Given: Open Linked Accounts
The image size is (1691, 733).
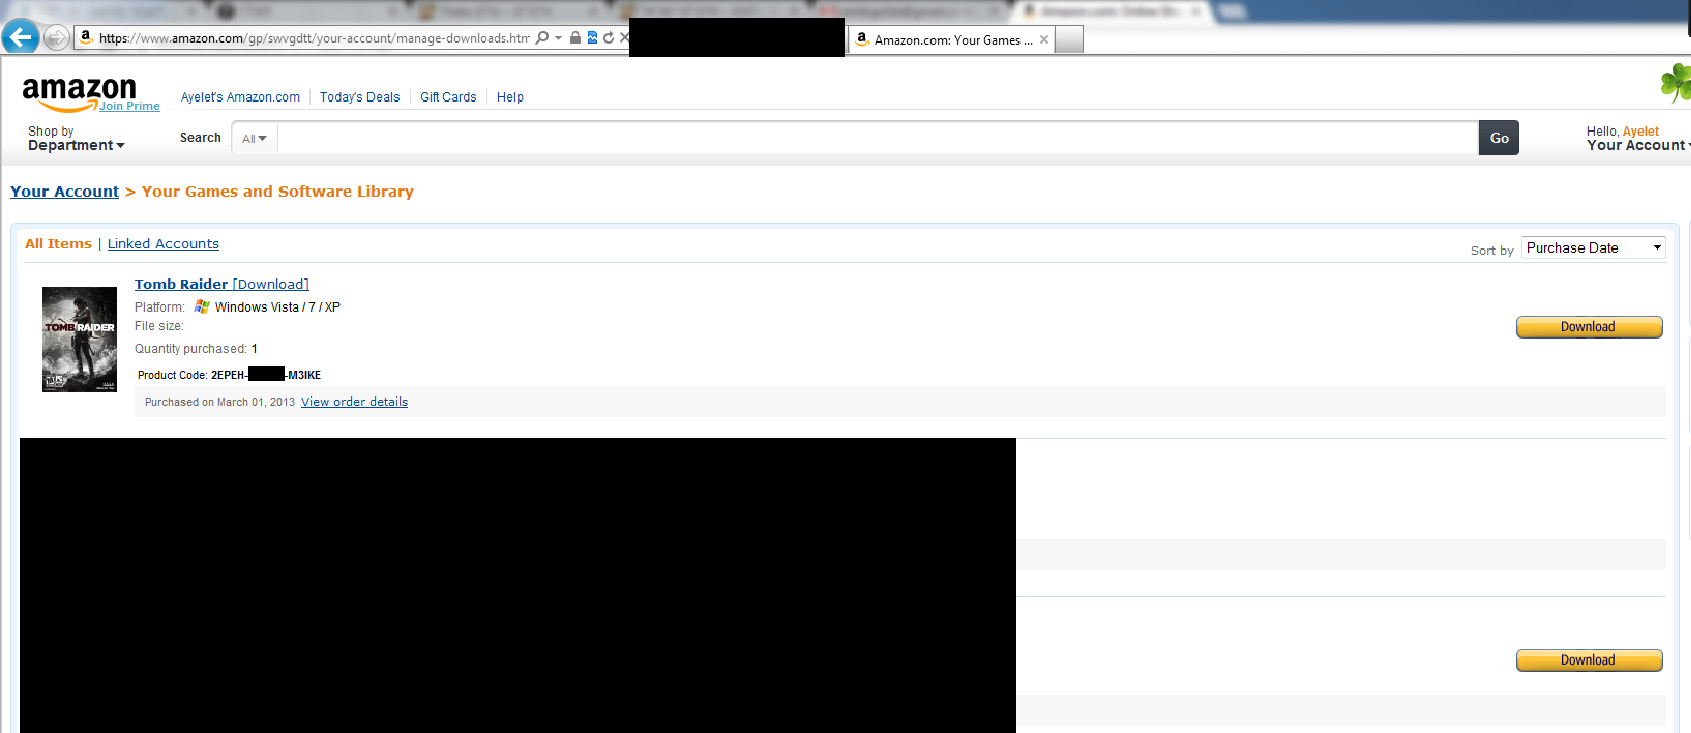Looking at the screenshot, I should [163, 243].
